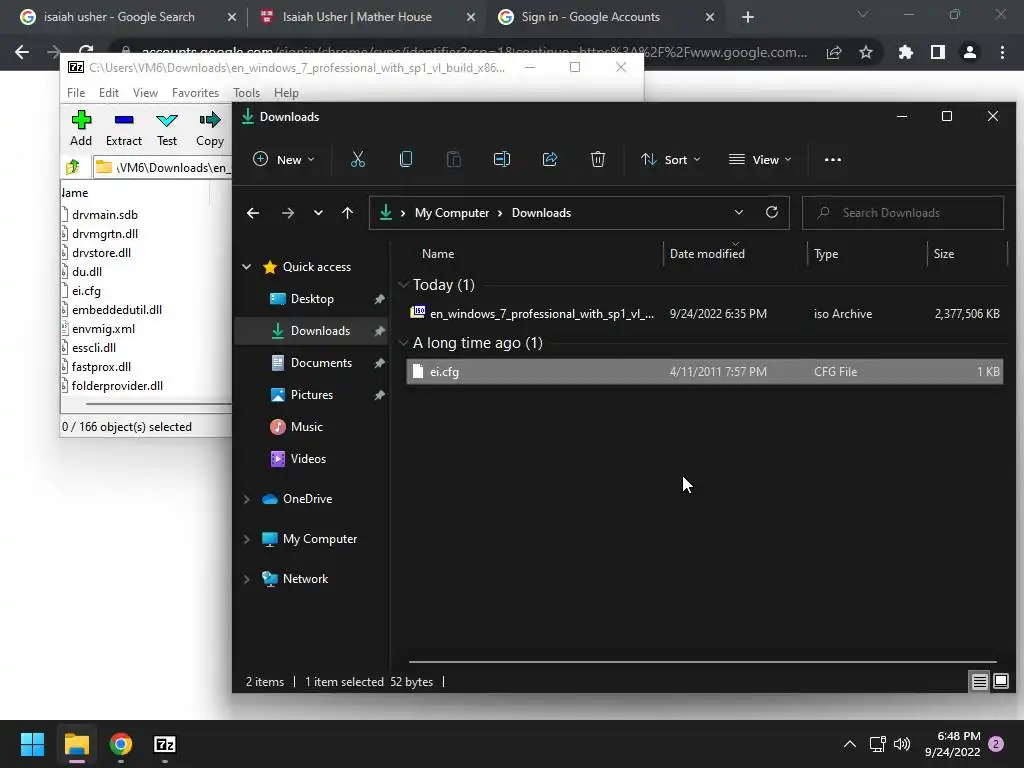Viewport: 1024px width, 768px height.
Task: Open Chrome from taskbar
Action: click(121, 744)
